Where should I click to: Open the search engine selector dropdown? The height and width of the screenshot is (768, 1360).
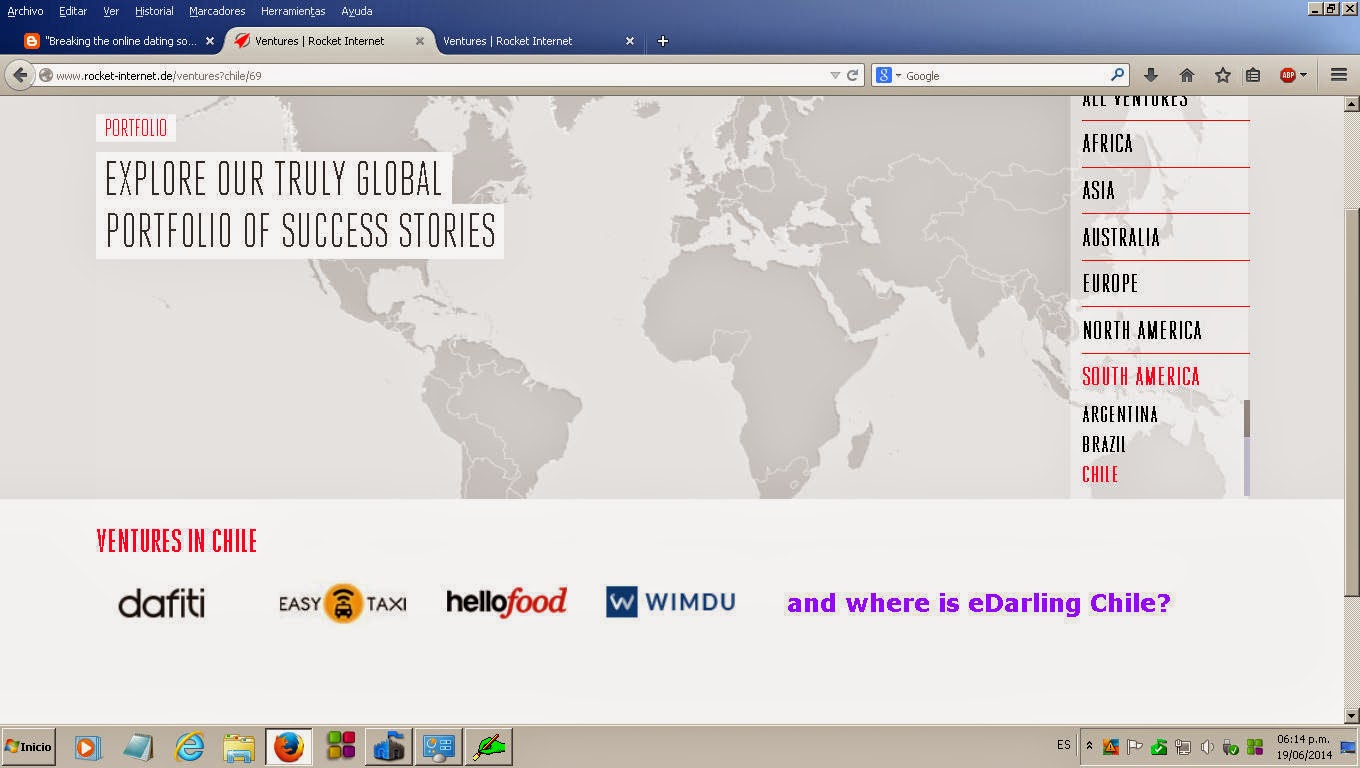pos(887,75)
